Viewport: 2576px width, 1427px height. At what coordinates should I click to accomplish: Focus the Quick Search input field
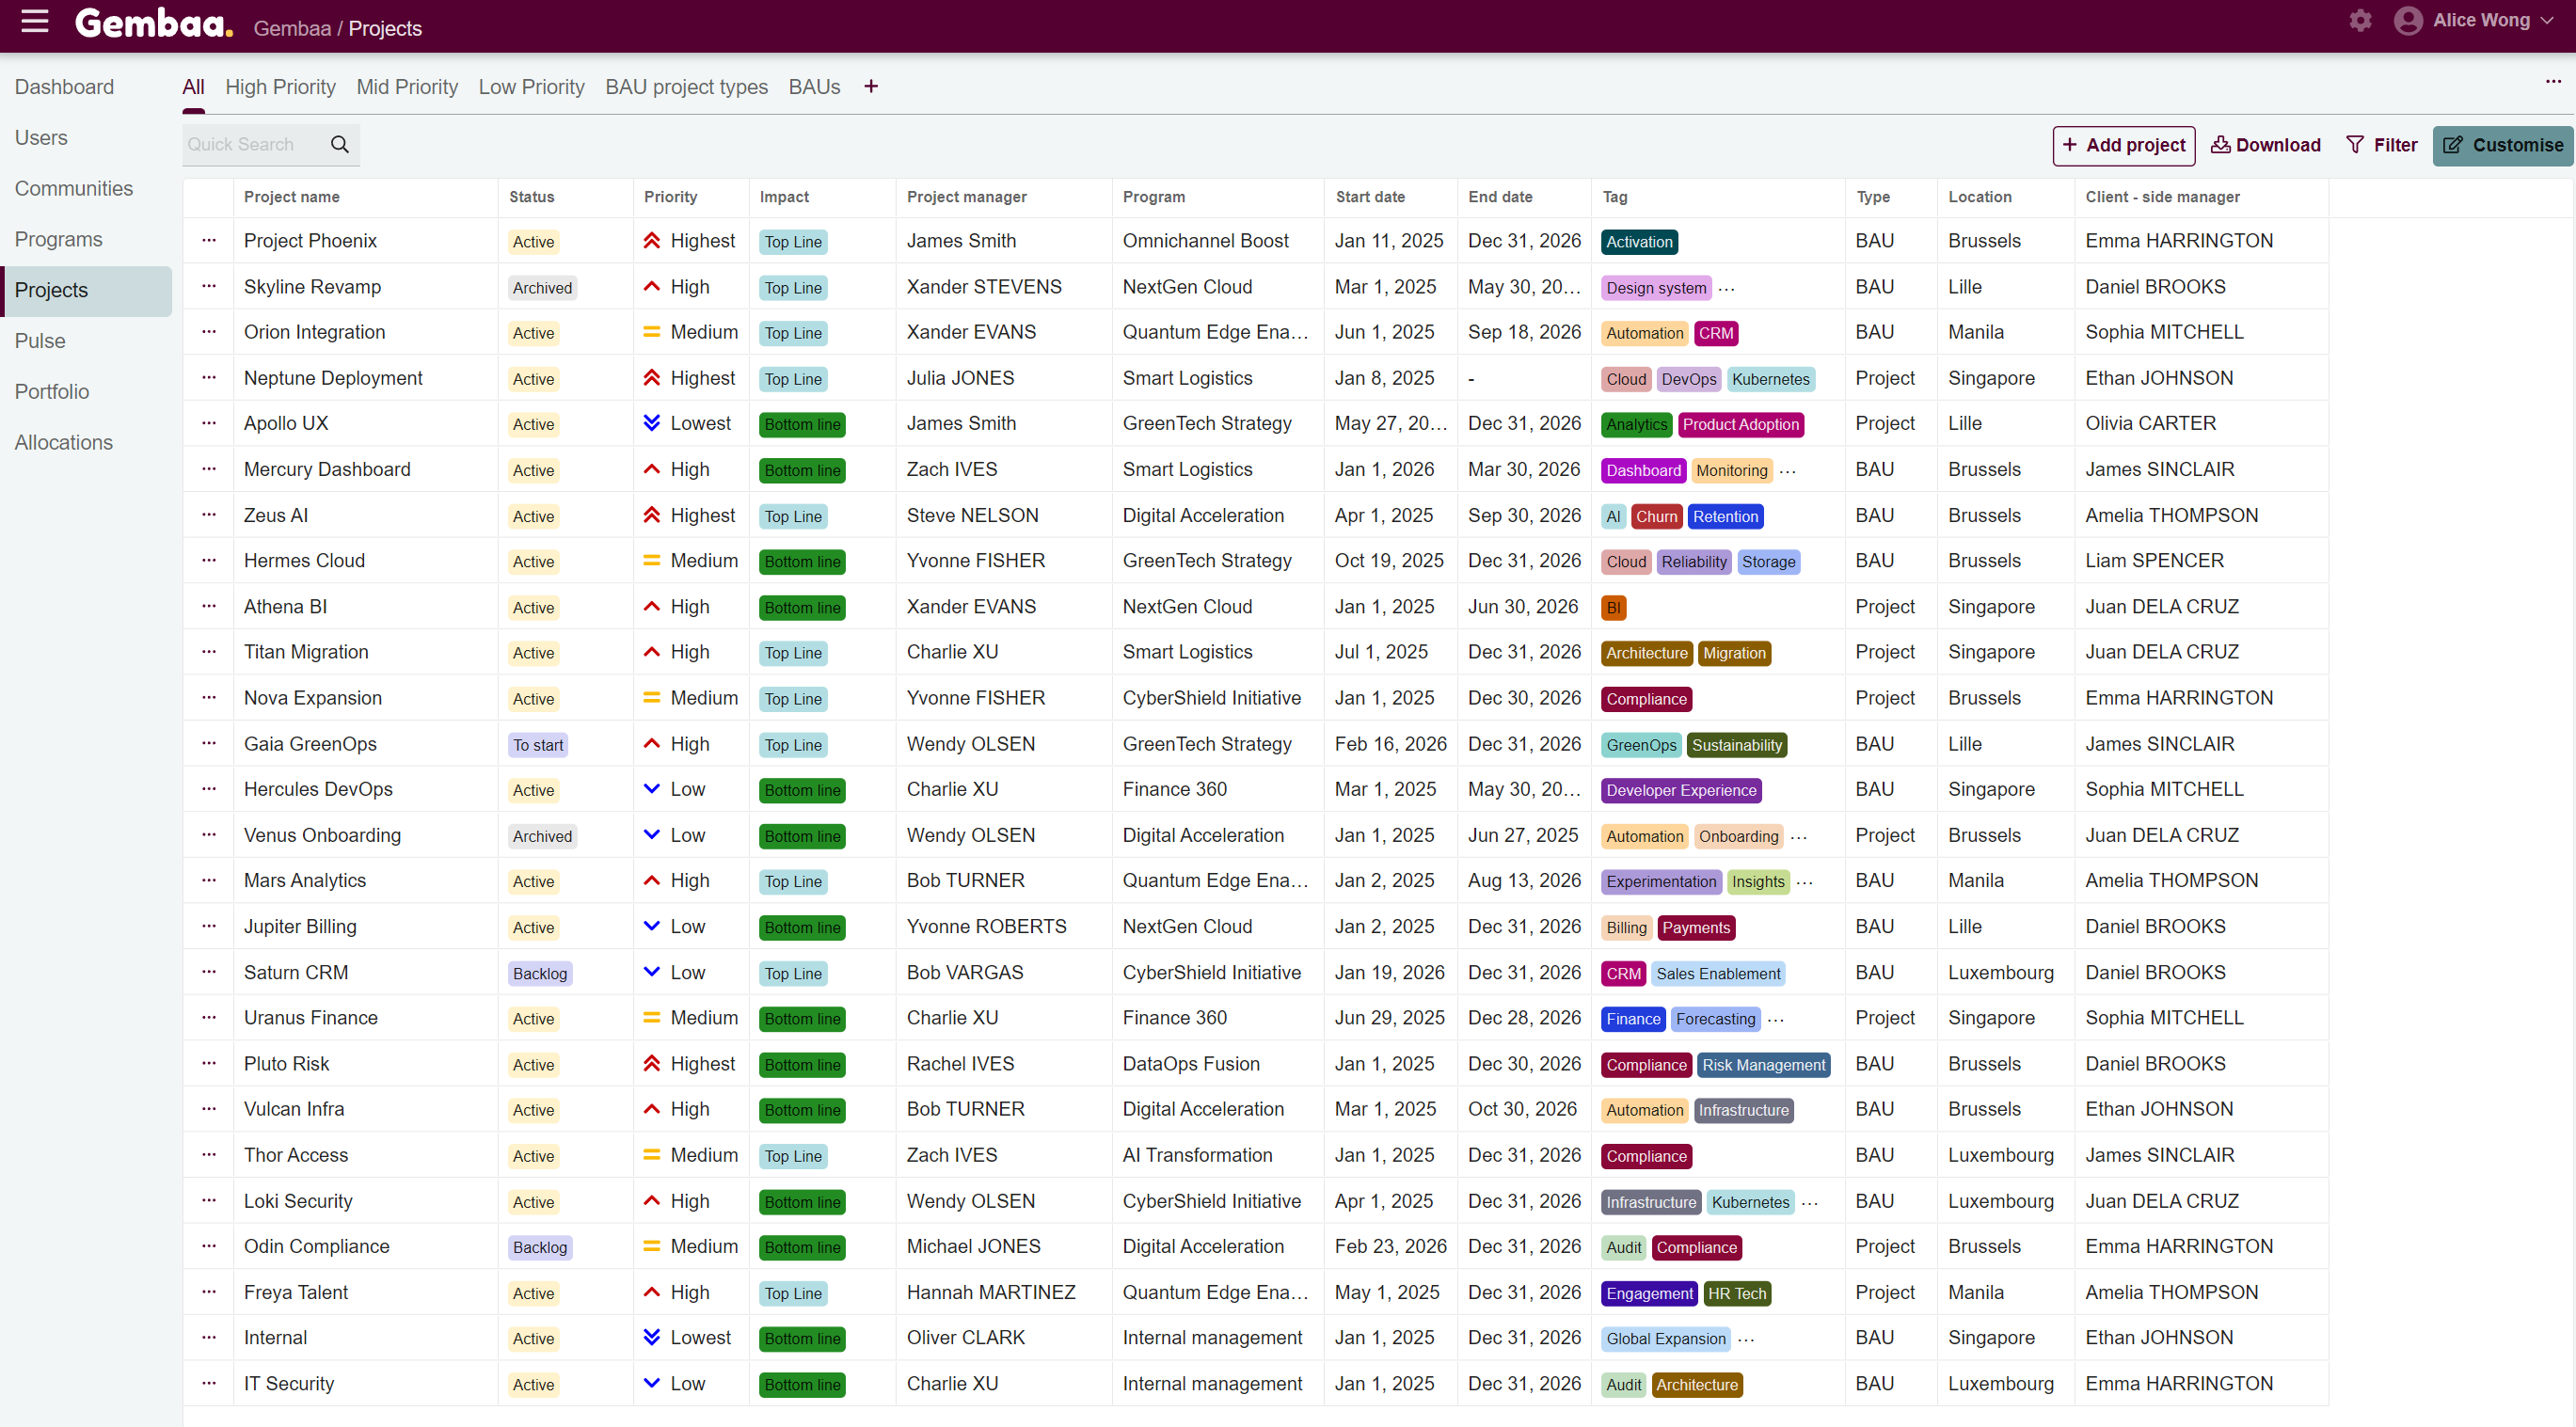tap(254, 145)
